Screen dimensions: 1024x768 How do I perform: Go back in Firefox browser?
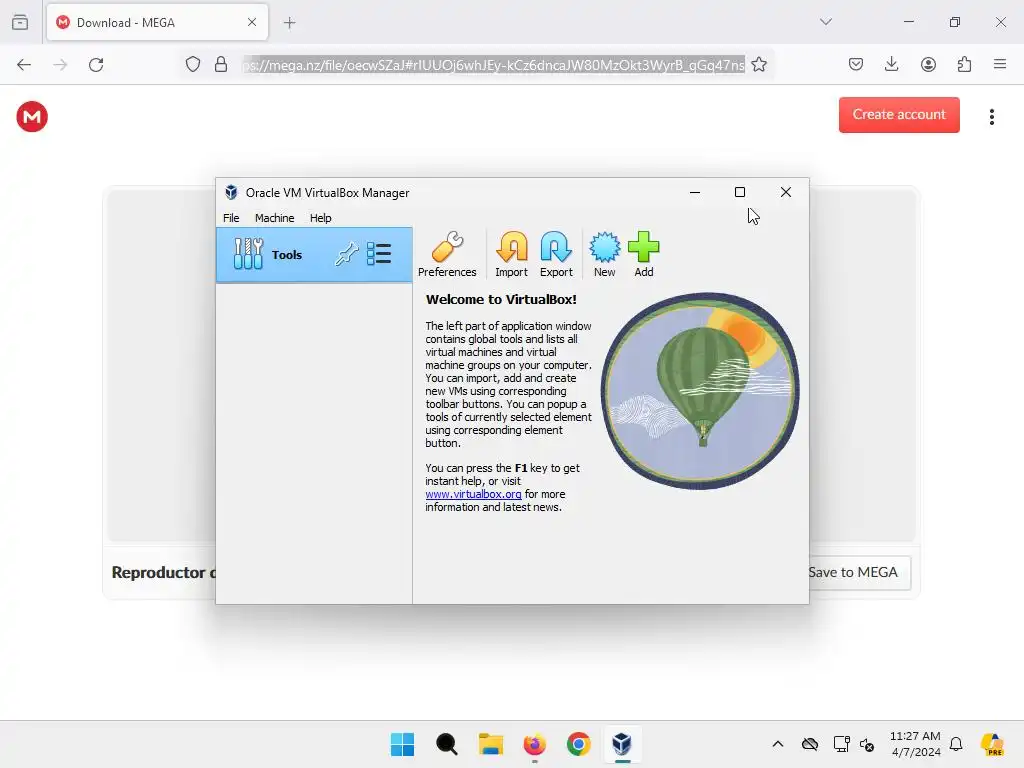coord(24,65)
